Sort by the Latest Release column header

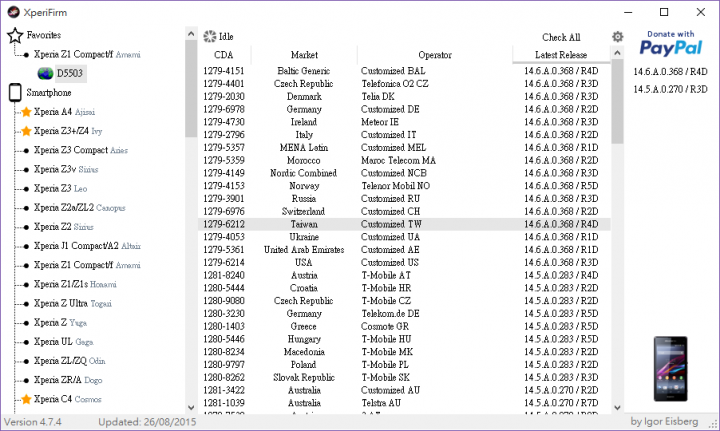(x=561, y=55)
